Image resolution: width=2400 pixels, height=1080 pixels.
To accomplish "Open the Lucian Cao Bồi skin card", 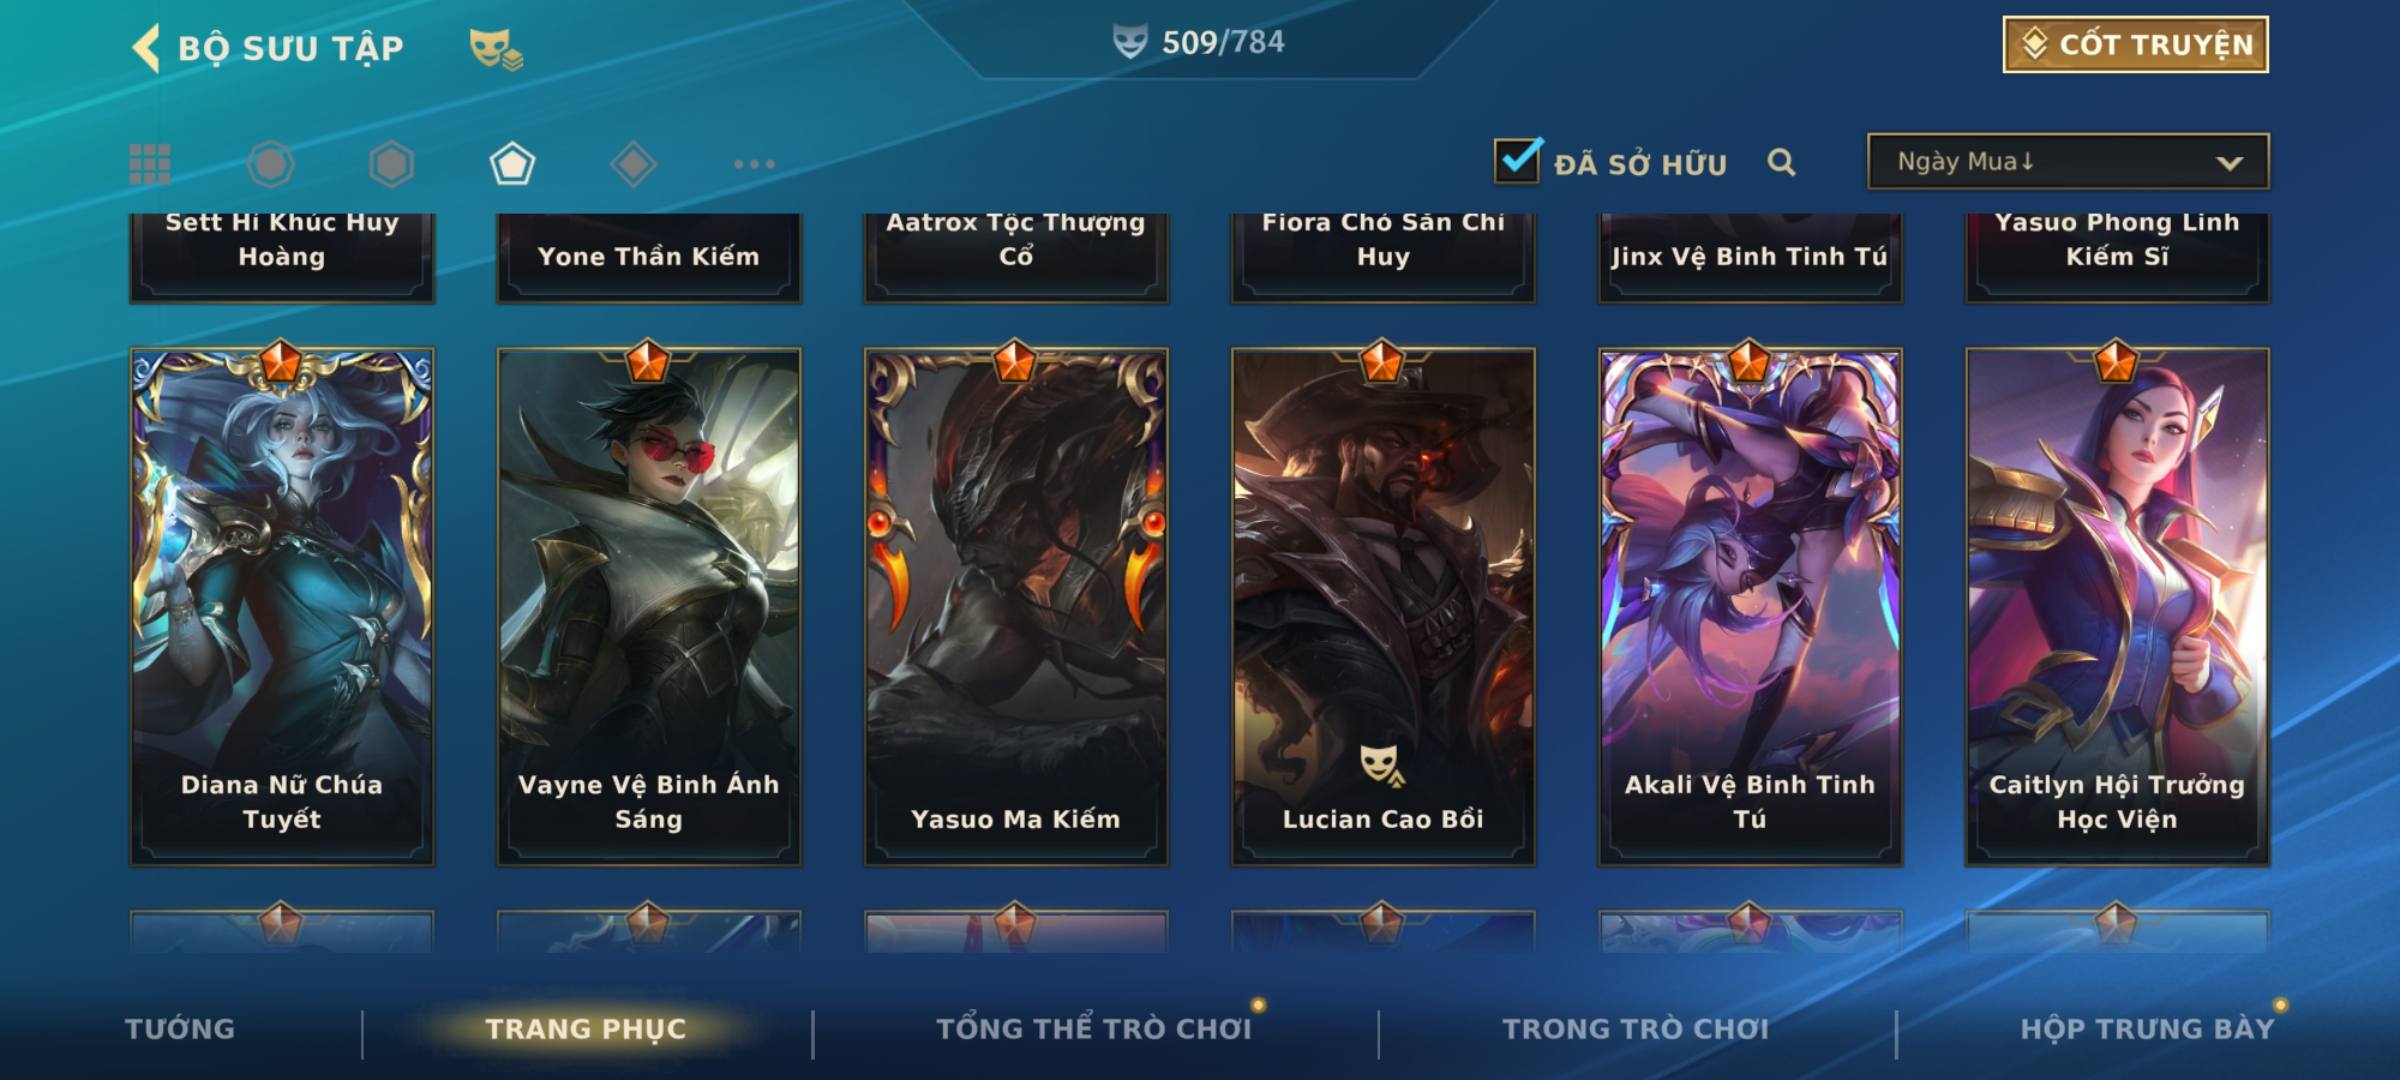I will pyautogui.click(x=1383, y=606).
